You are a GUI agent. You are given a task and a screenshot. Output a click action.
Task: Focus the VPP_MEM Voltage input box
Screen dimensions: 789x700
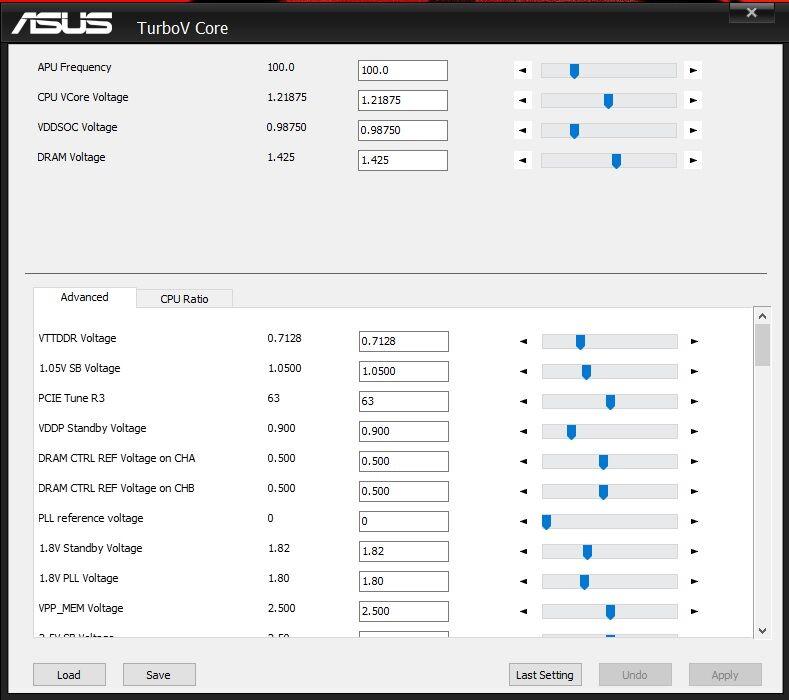[404, 611]
